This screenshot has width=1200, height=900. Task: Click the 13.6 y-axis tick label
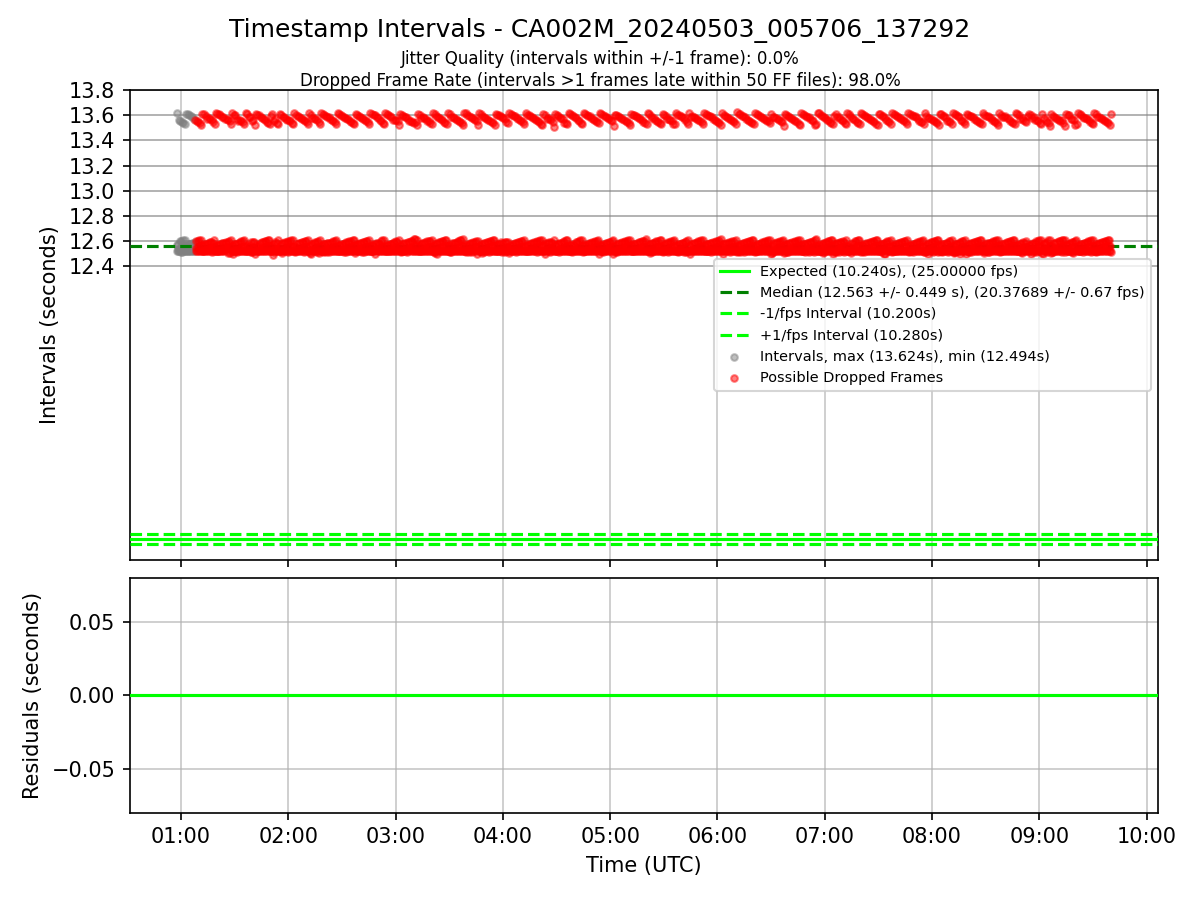(93, 116)
